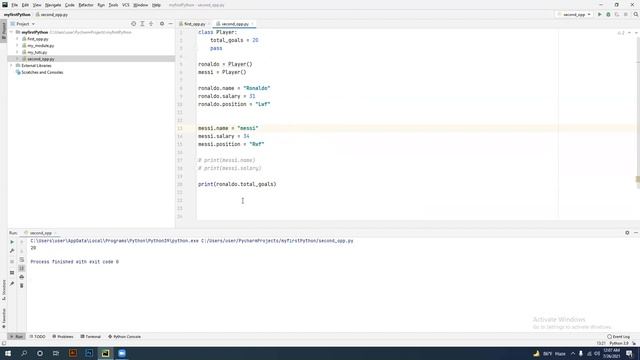Toggle soft-wrap in Run console
This screenshot has width=640, height=360.
22,260
